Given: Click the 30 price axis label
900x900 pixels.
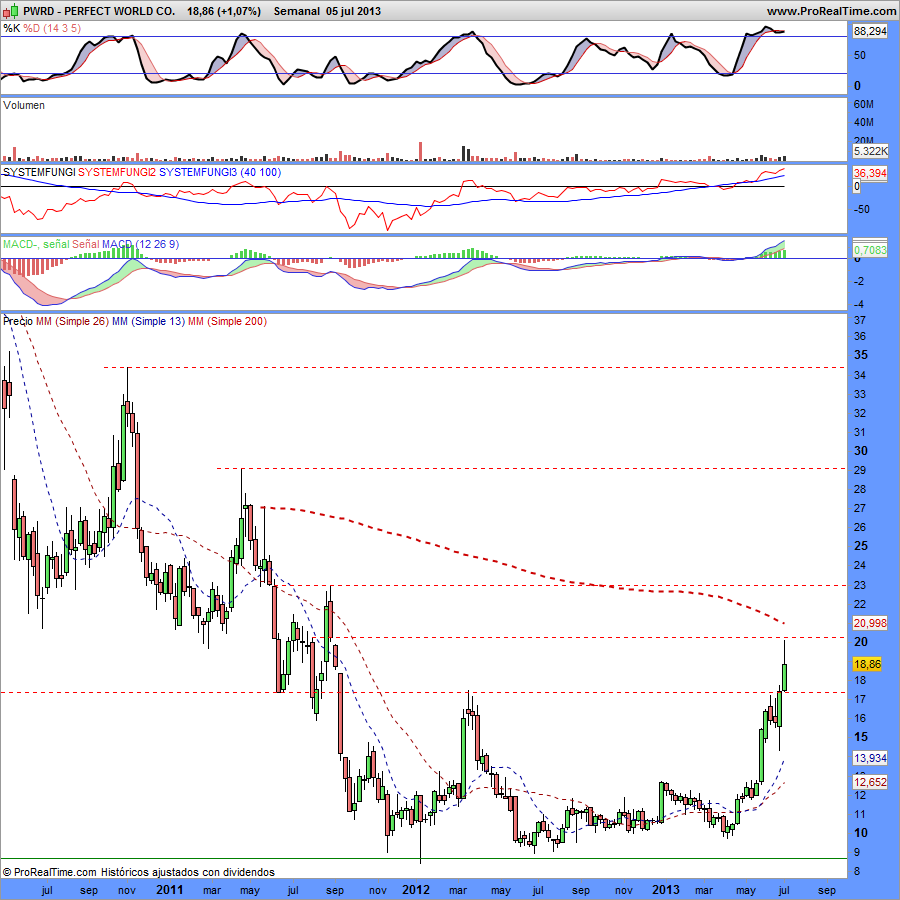Looking at the screenshot, I should tap(861, 451).
